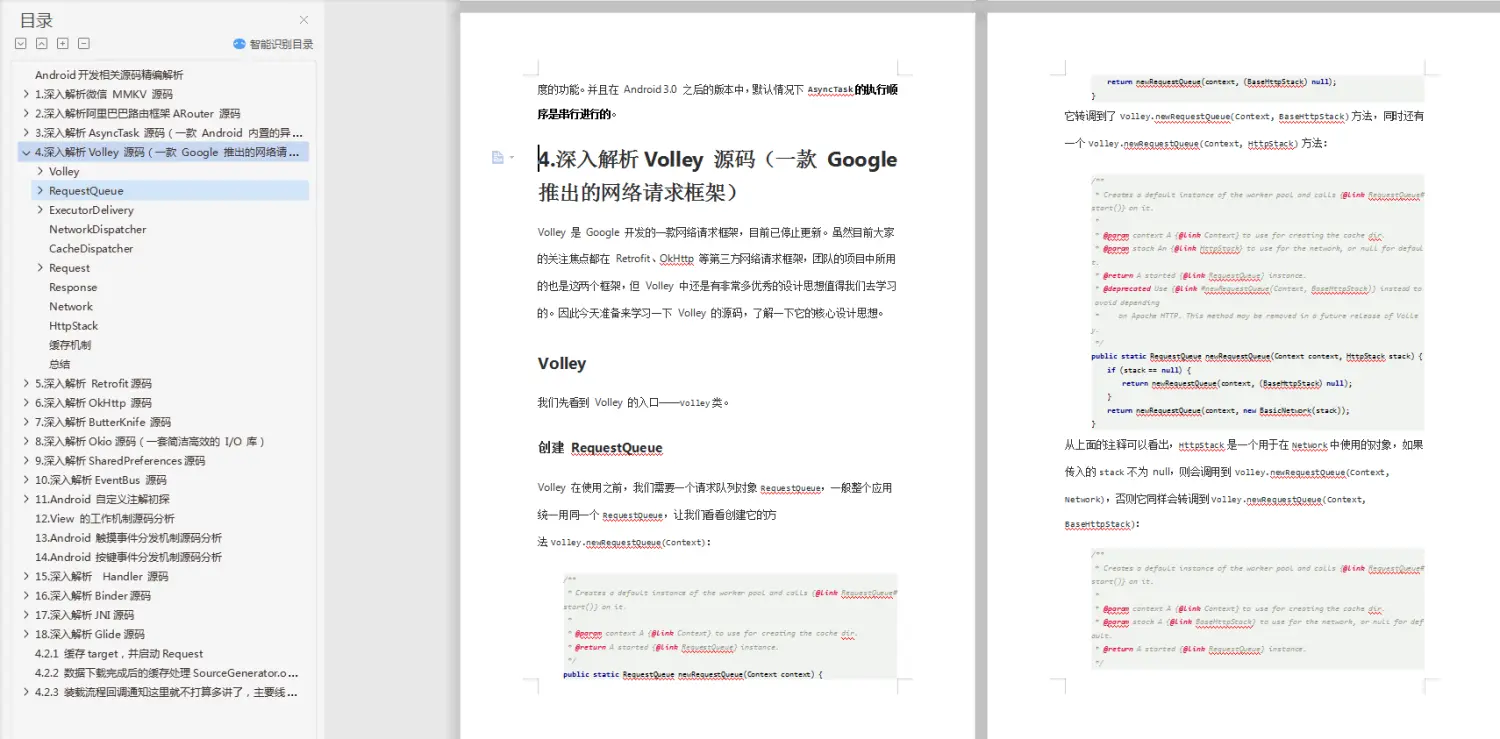This screenshot has width=1500, height=739.
Task: Select the Response outline entry
Action: 73,287
